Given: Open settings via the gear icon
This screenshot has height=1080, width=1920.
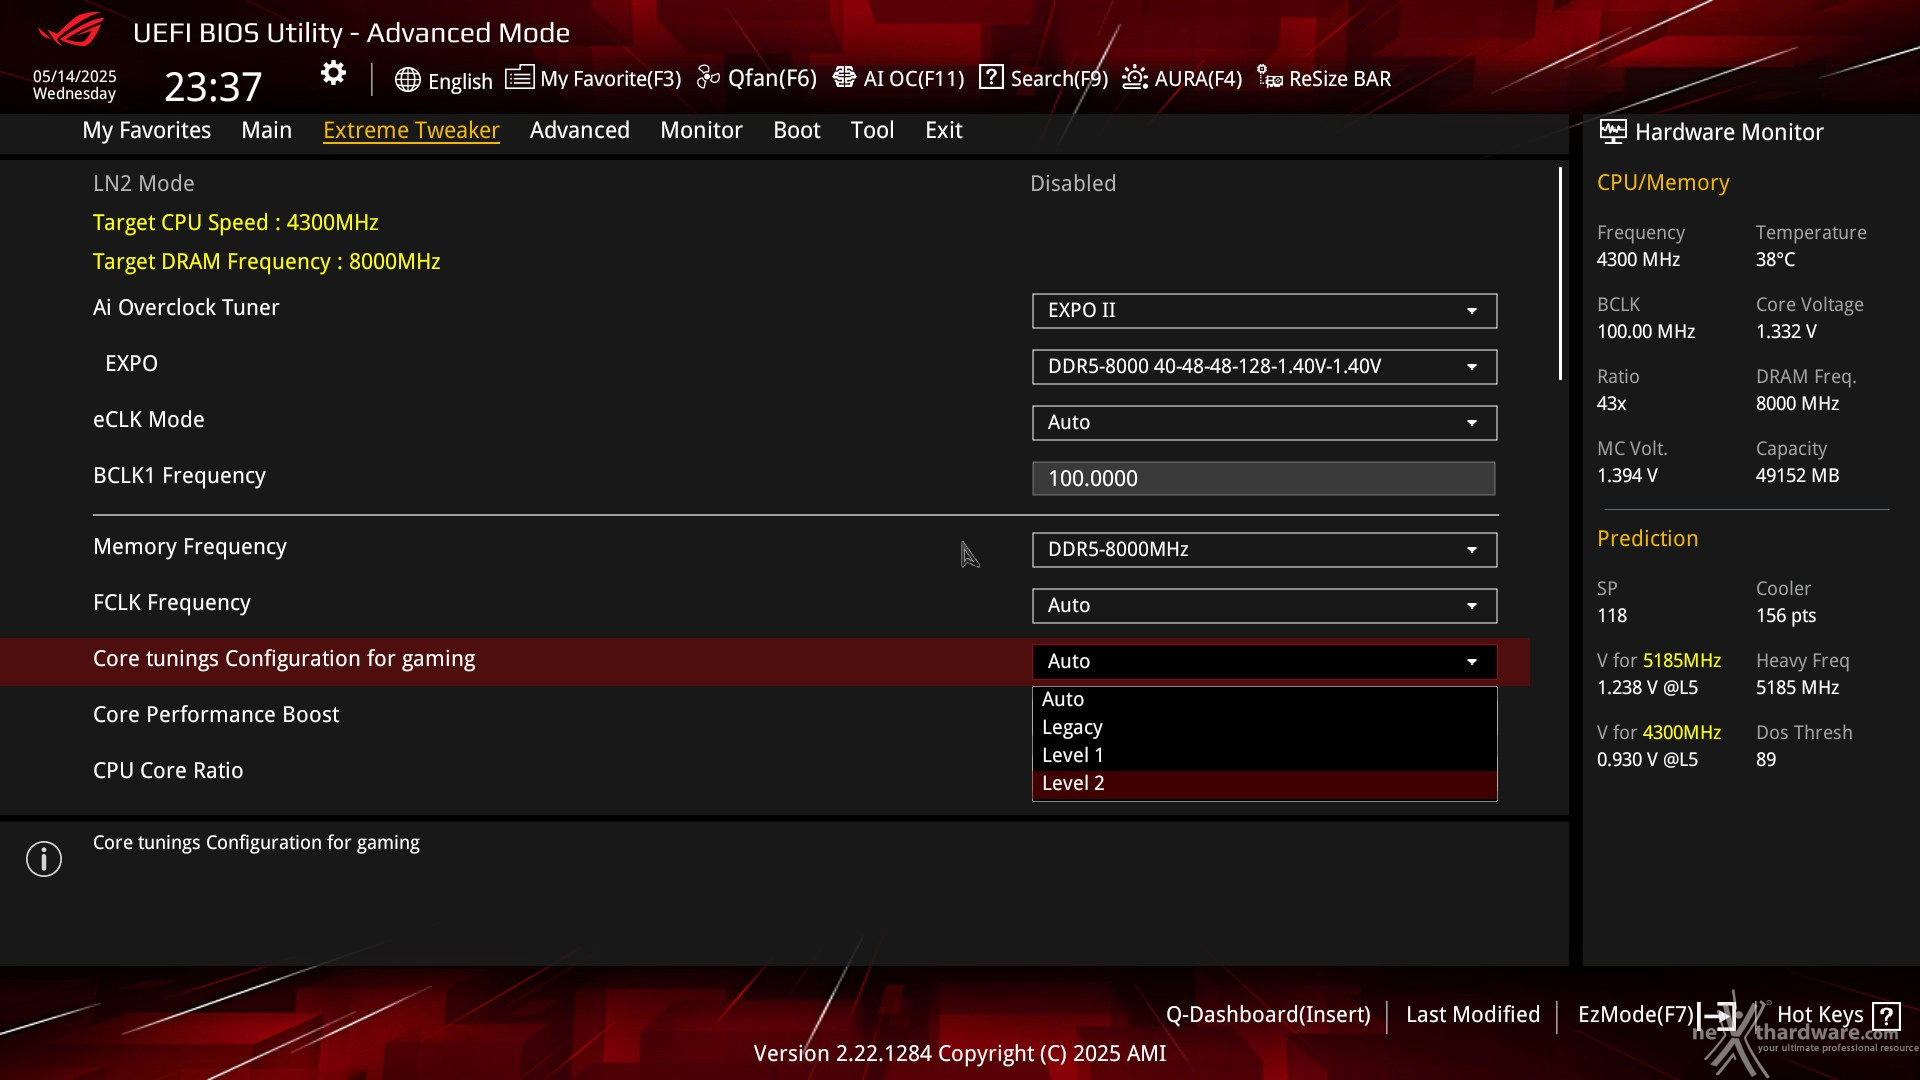Looking at the screenshot, I should [333, 73].
